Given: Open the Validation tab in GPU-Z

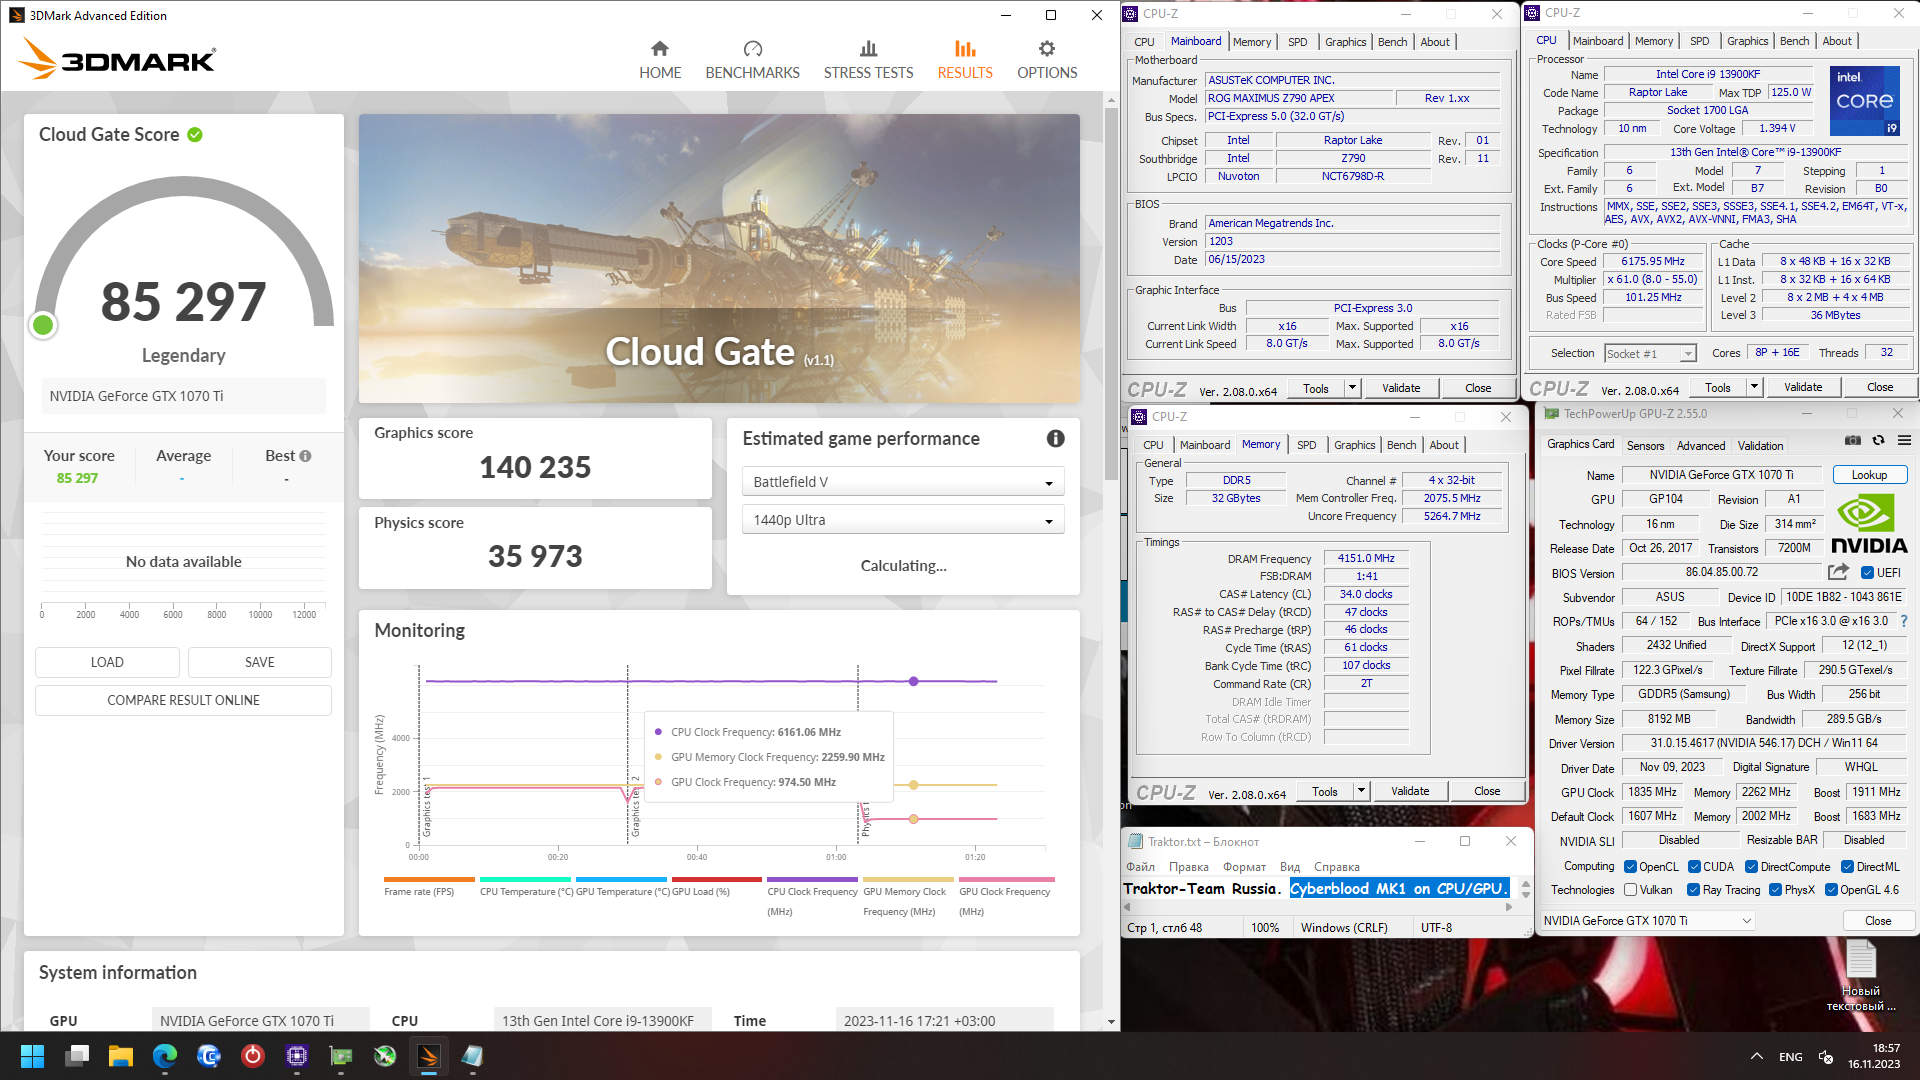Looking at the screenshot, I should pos(1760,446).
